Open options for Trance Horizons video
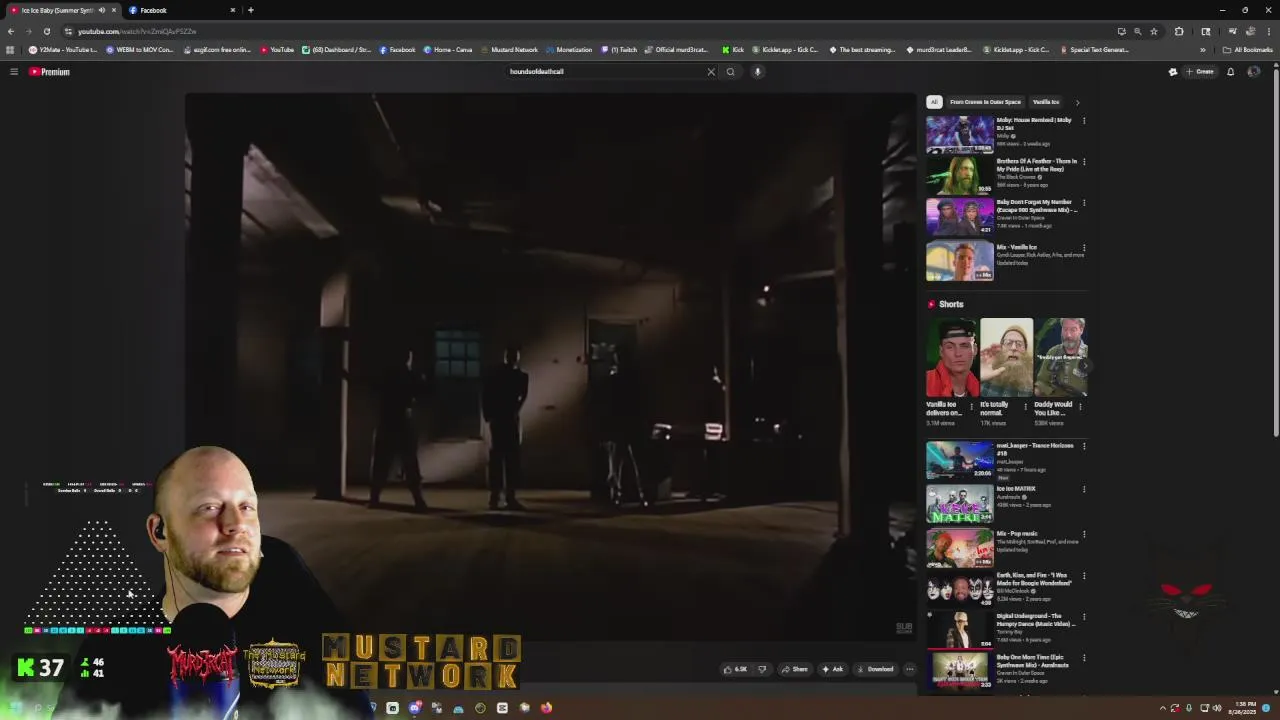The height and width of the screenshot is (720, 1280). point(1084,446)
